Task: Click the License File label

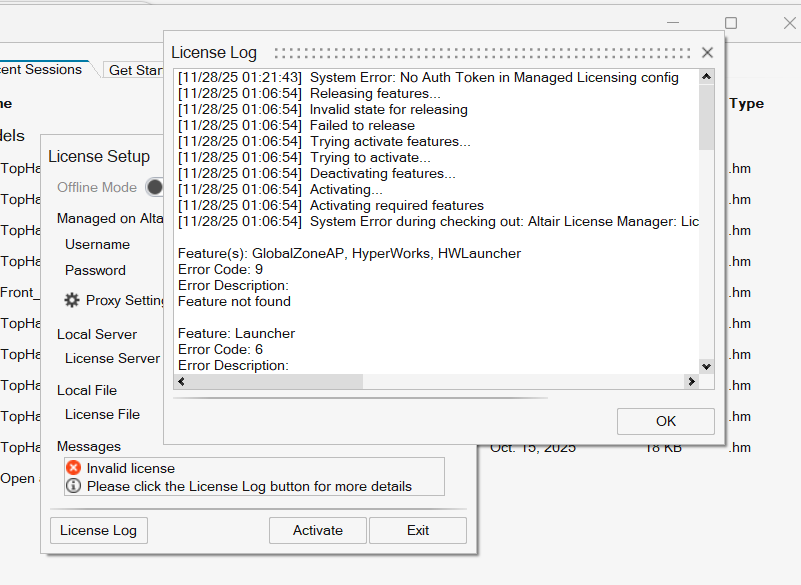Action: tap(102, 414)
